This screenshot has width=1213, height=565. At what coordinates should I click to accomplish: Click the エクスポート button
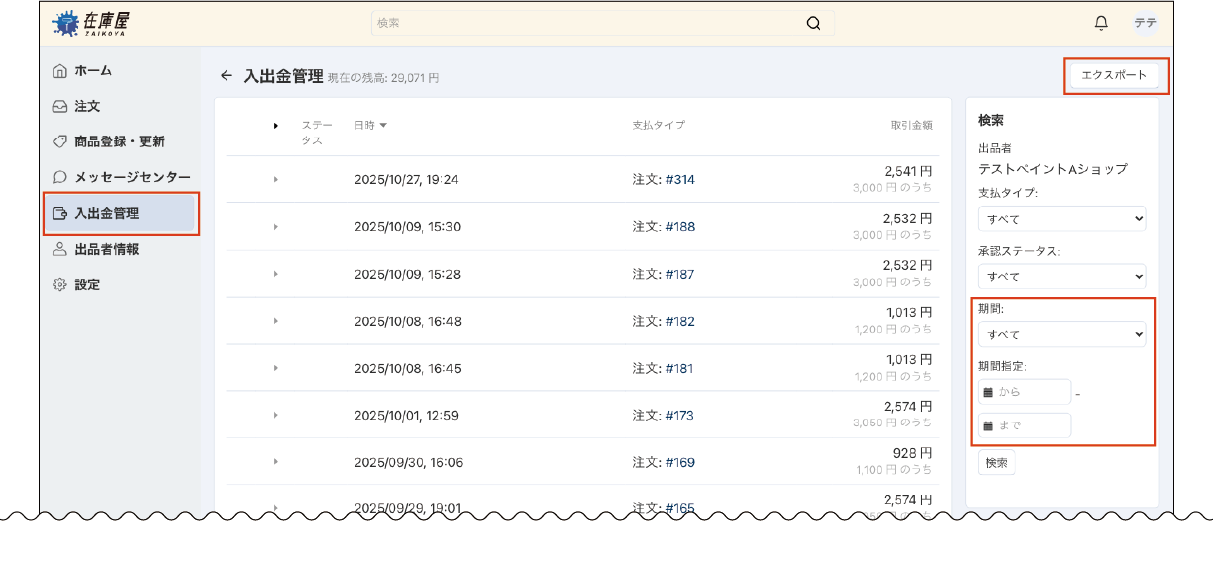(1114, 75)
